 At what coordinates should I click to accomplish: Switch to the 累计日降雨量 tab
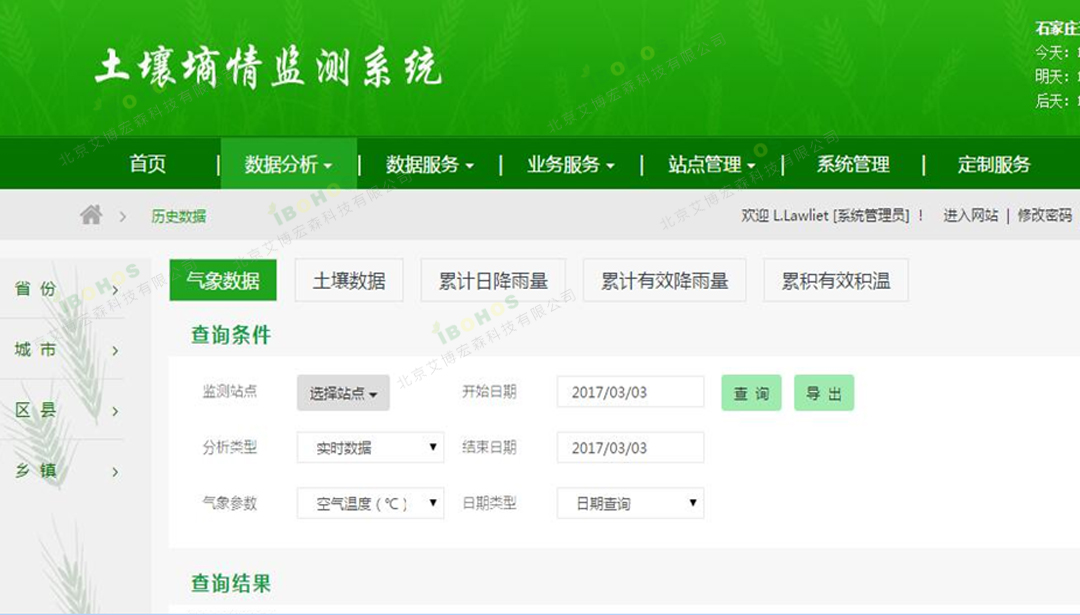coord(493,281)
